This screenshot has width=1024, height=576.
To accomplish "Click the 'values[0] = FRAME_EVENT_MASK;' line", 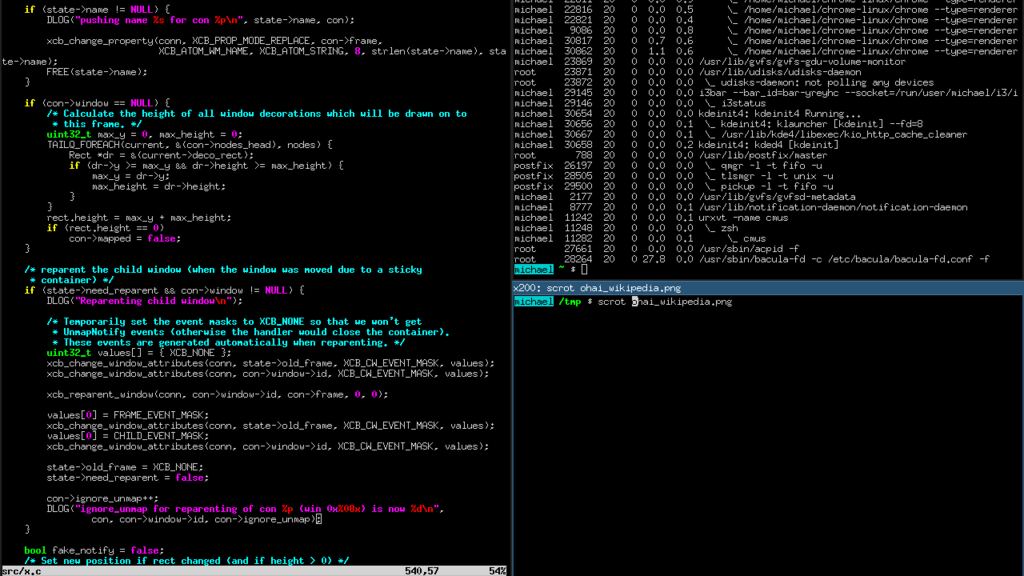I will coord(128,415).
